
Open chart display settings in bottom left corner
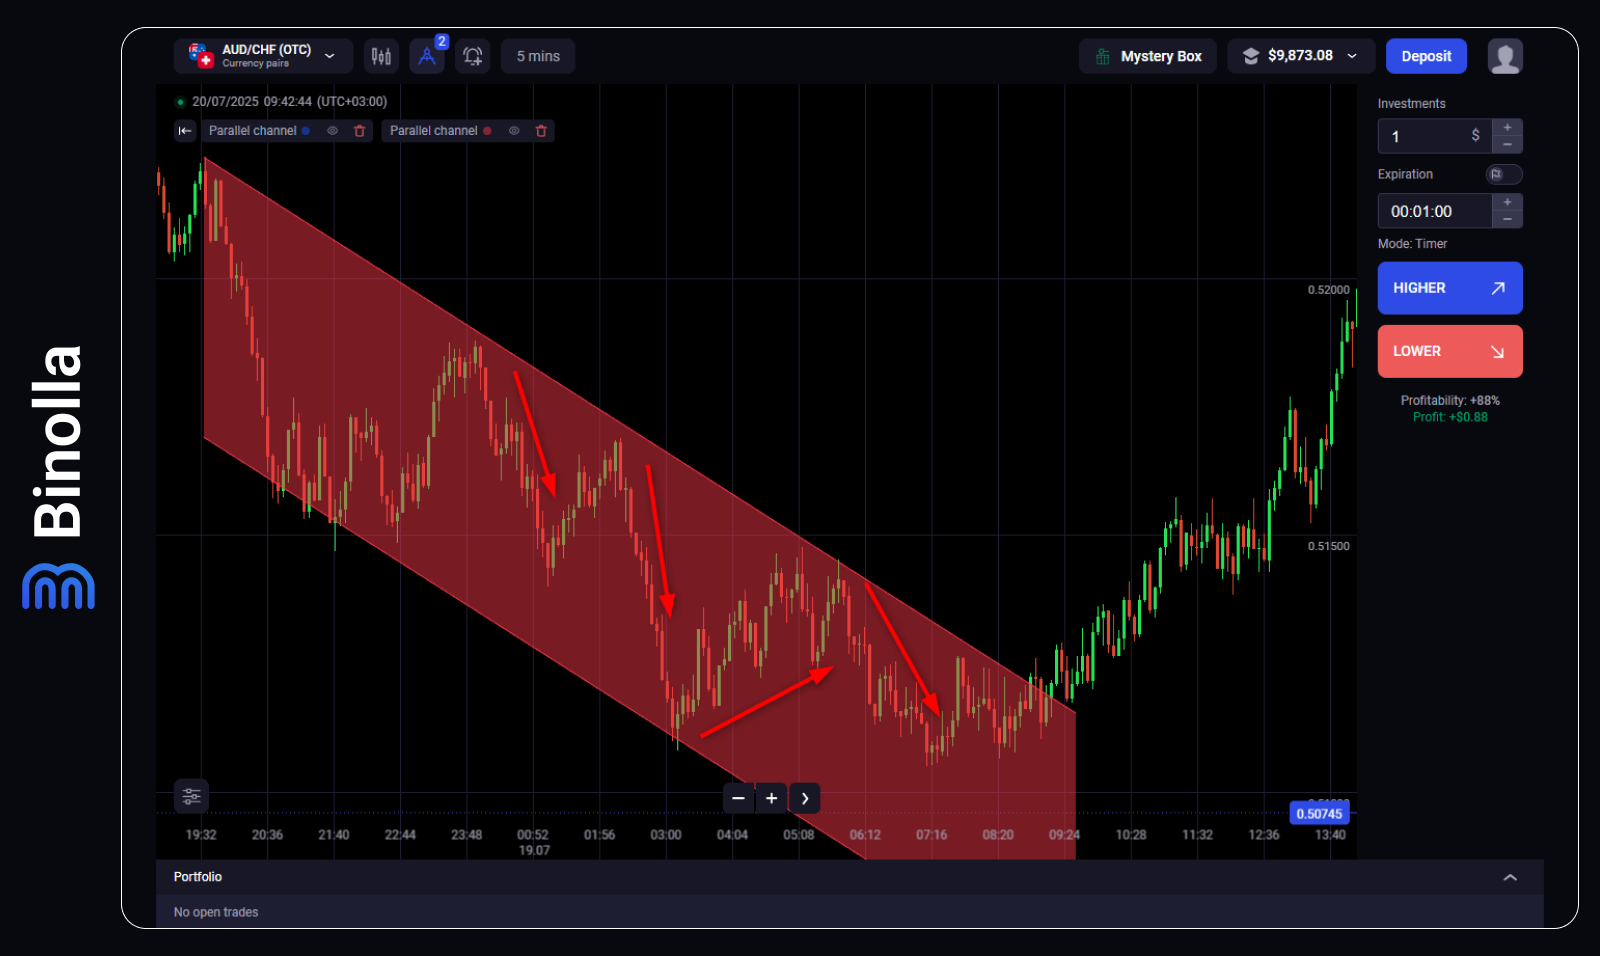coord(190,797)
